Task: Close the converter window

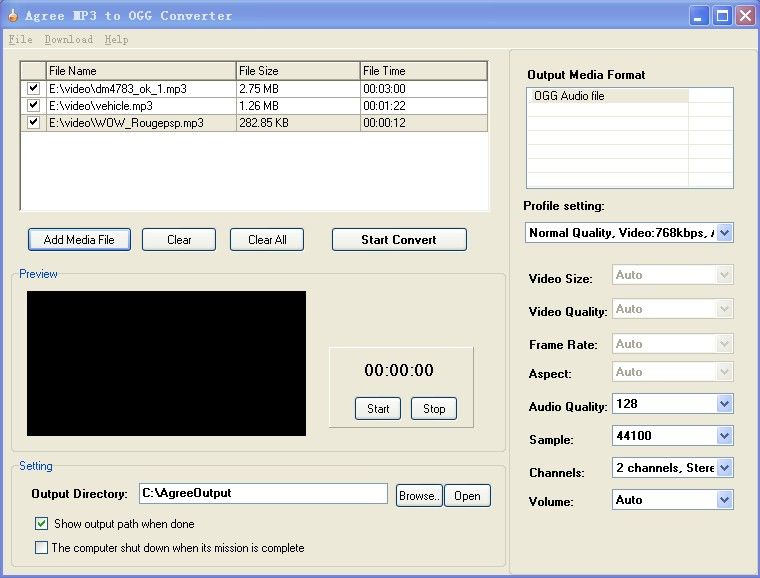Action: pos(745,16)
